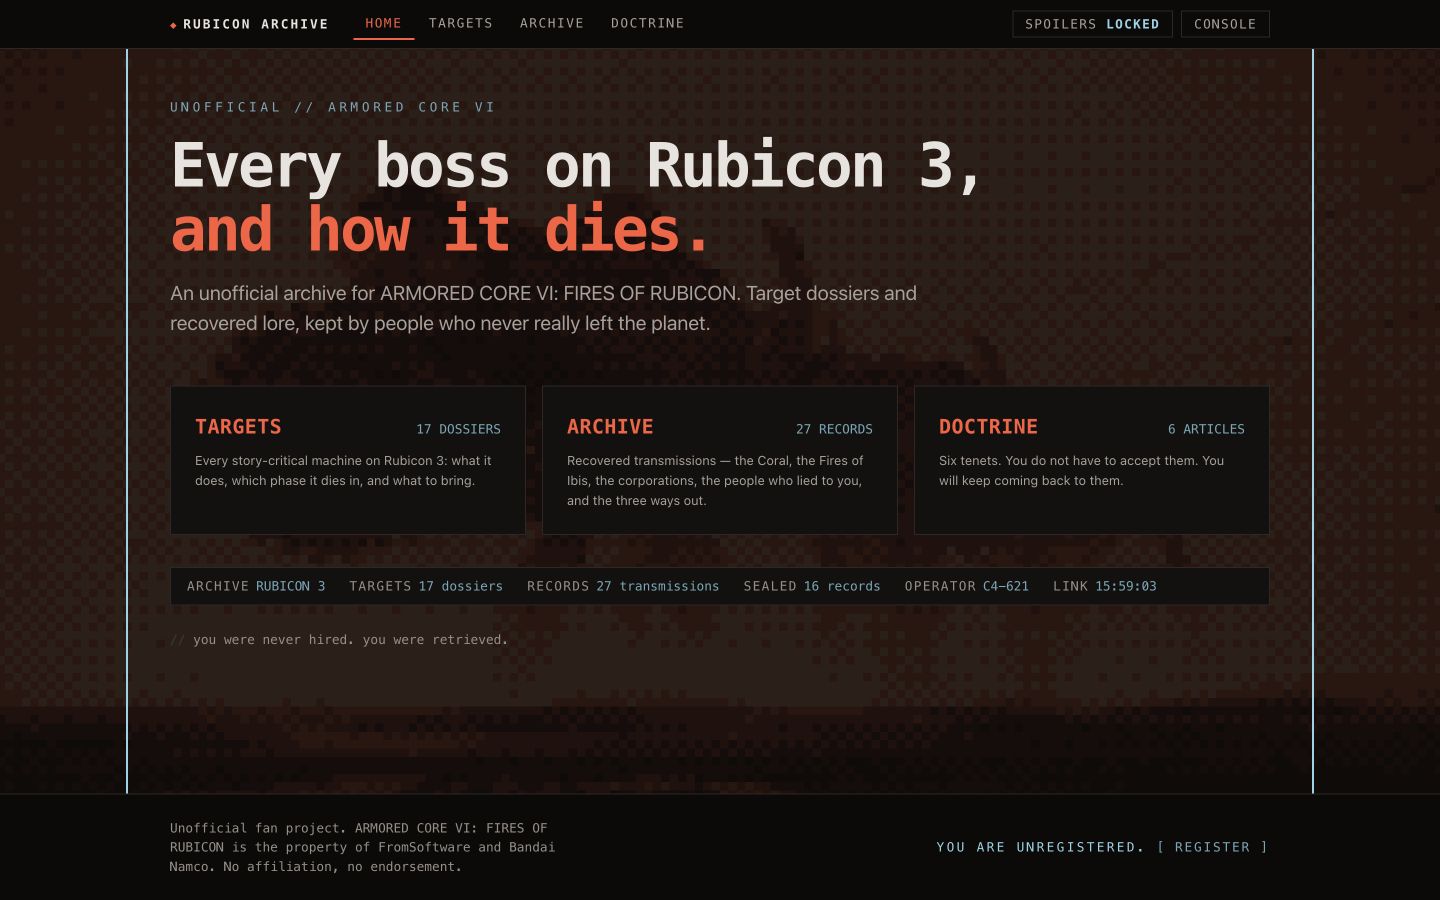1440x900 pixels.
Task: Open the Rubicon Archive home logo link
Action: (x=249, y=24)
